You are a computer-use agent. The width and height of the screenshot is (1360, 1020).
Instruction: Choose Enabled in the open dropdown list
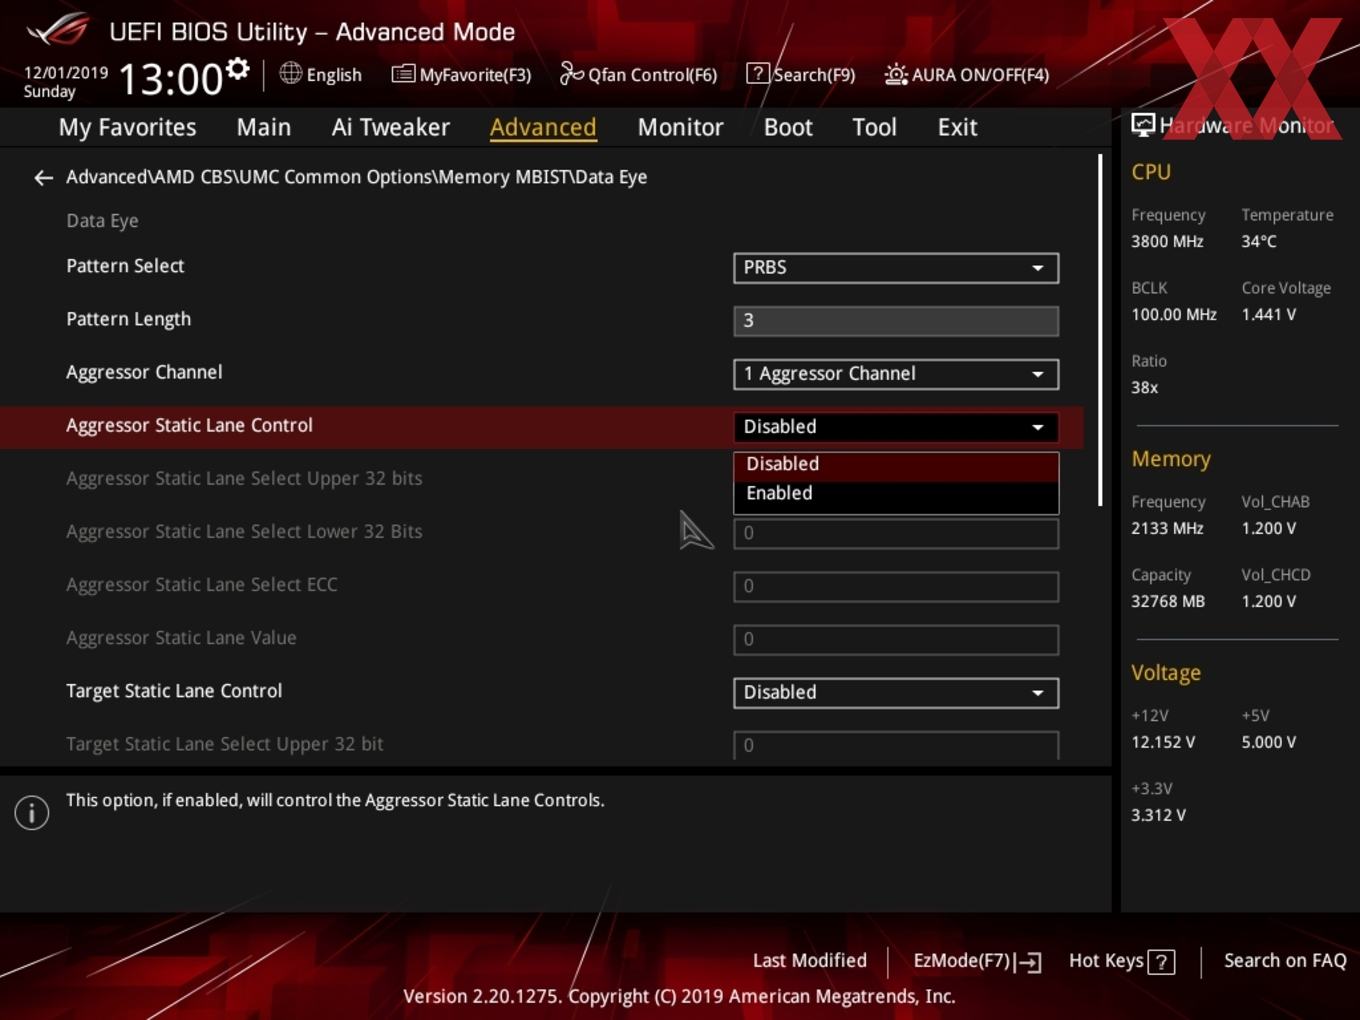tap(896, 493)
